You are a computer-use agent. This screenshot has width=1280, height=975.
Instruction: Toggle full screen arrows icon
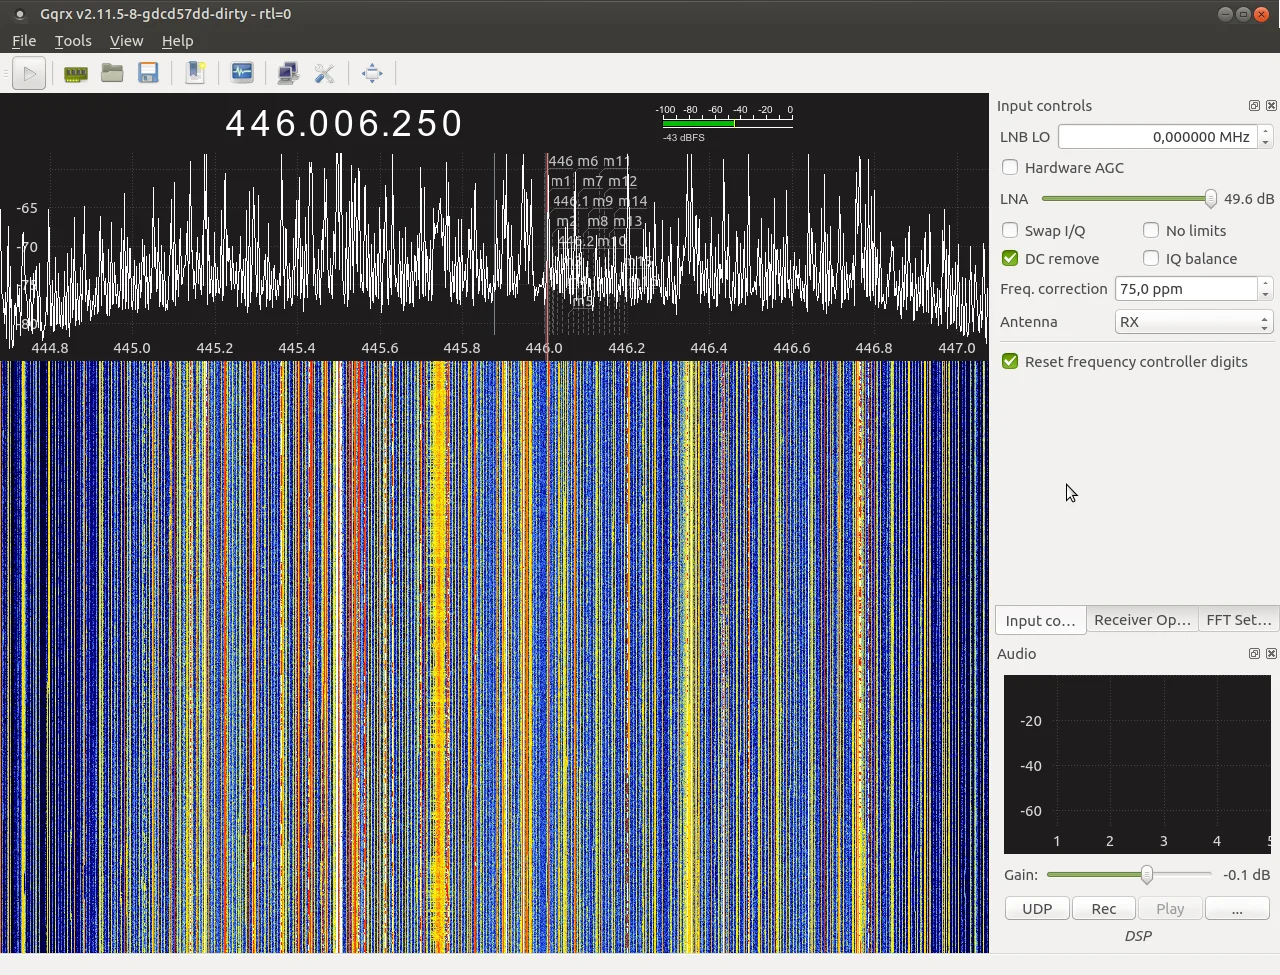pos(372,73)
